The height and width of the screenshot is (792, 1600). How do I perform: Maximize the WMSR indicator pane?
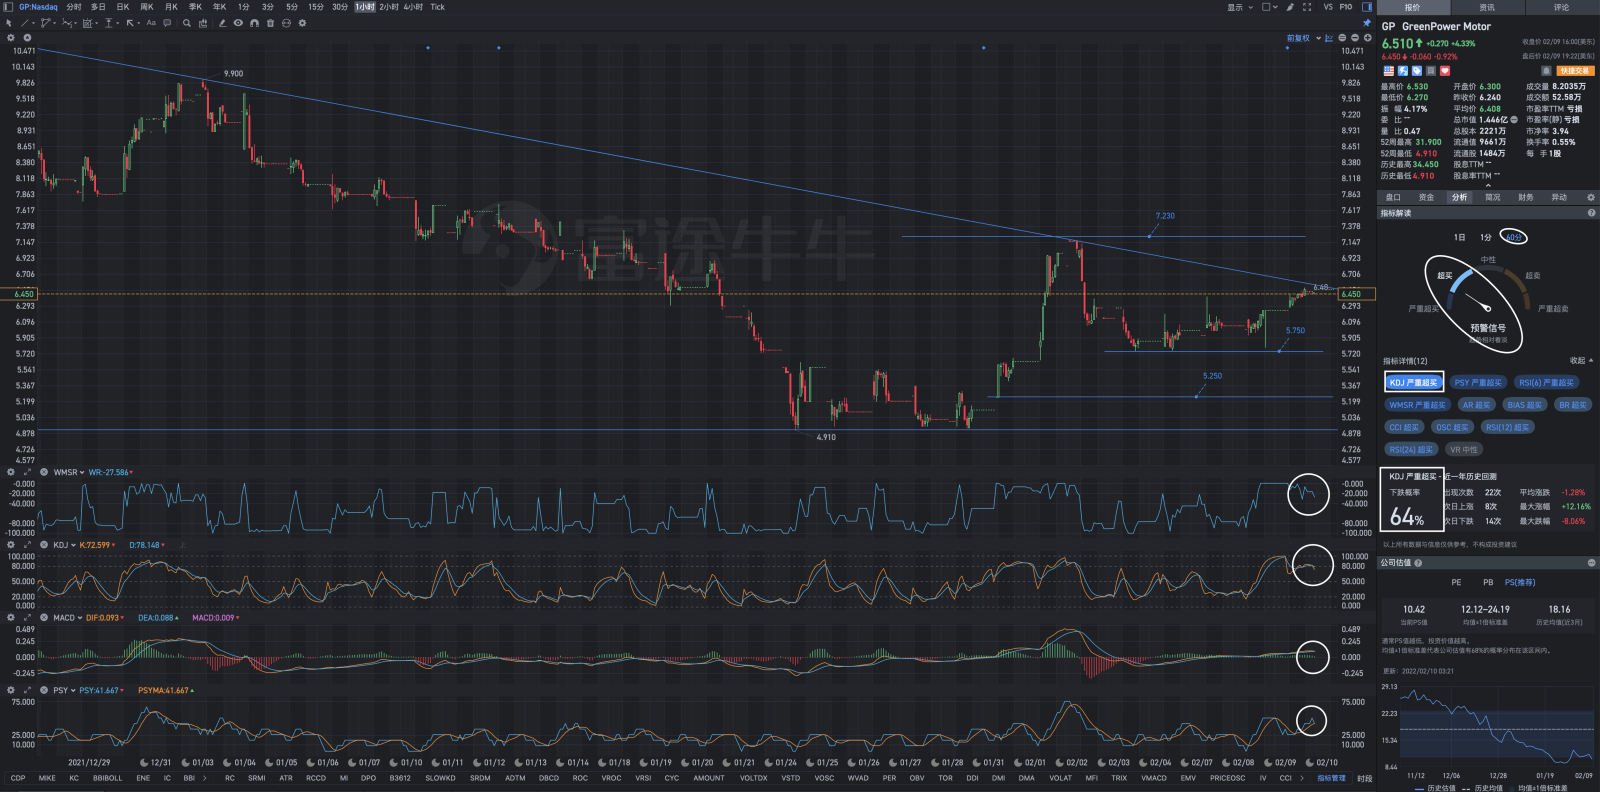(x=27, y=472)
